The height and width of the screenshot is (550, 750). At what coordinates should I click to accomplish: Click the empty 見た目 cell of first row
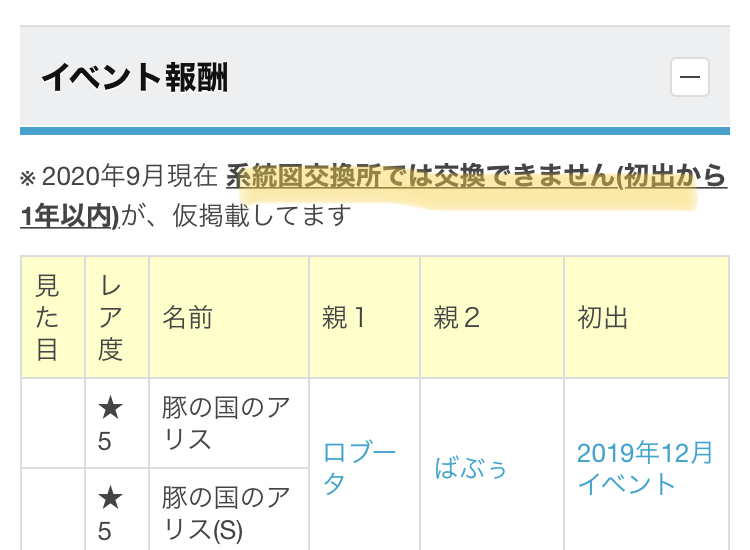pos(53,423)
